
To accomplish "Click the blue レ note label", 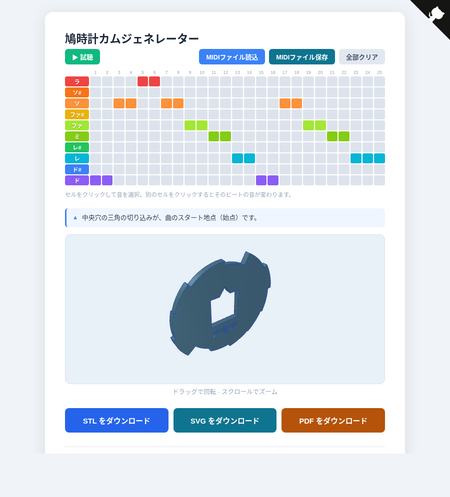I will click(x=77, y=158).
